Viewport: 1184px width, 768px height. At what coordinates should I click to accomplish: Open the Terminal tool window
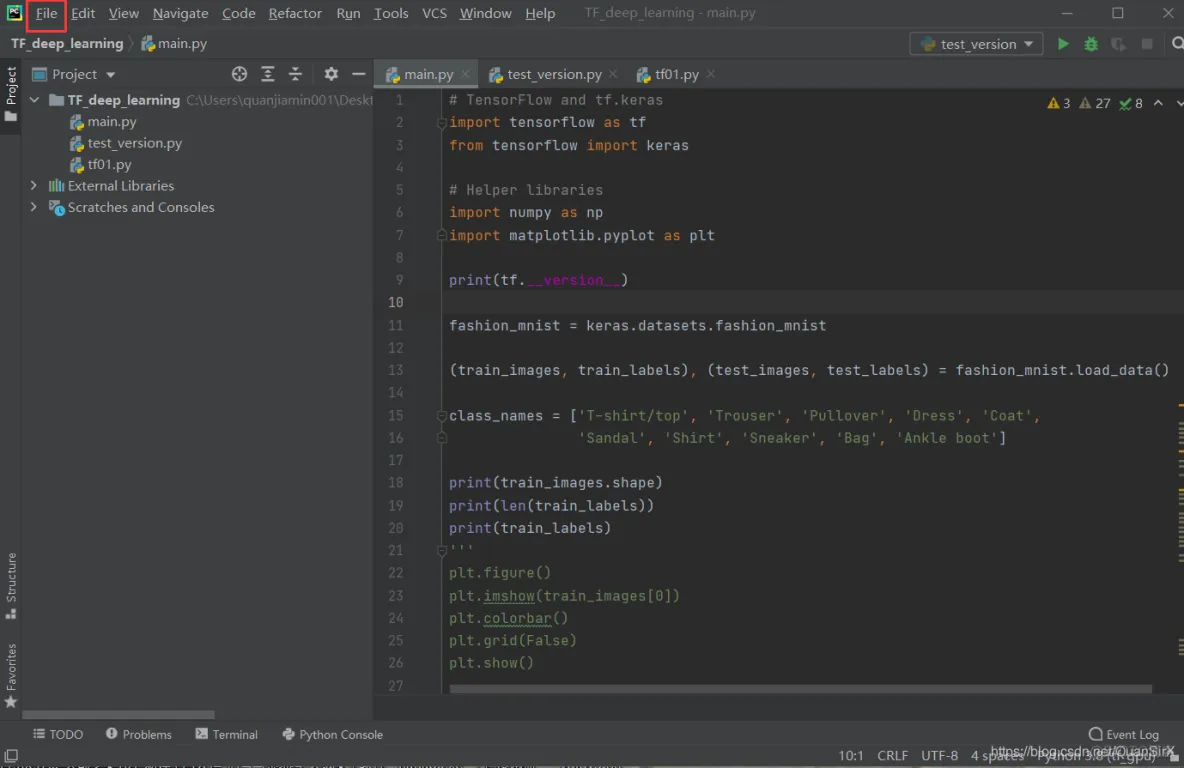tap(227, 734)
